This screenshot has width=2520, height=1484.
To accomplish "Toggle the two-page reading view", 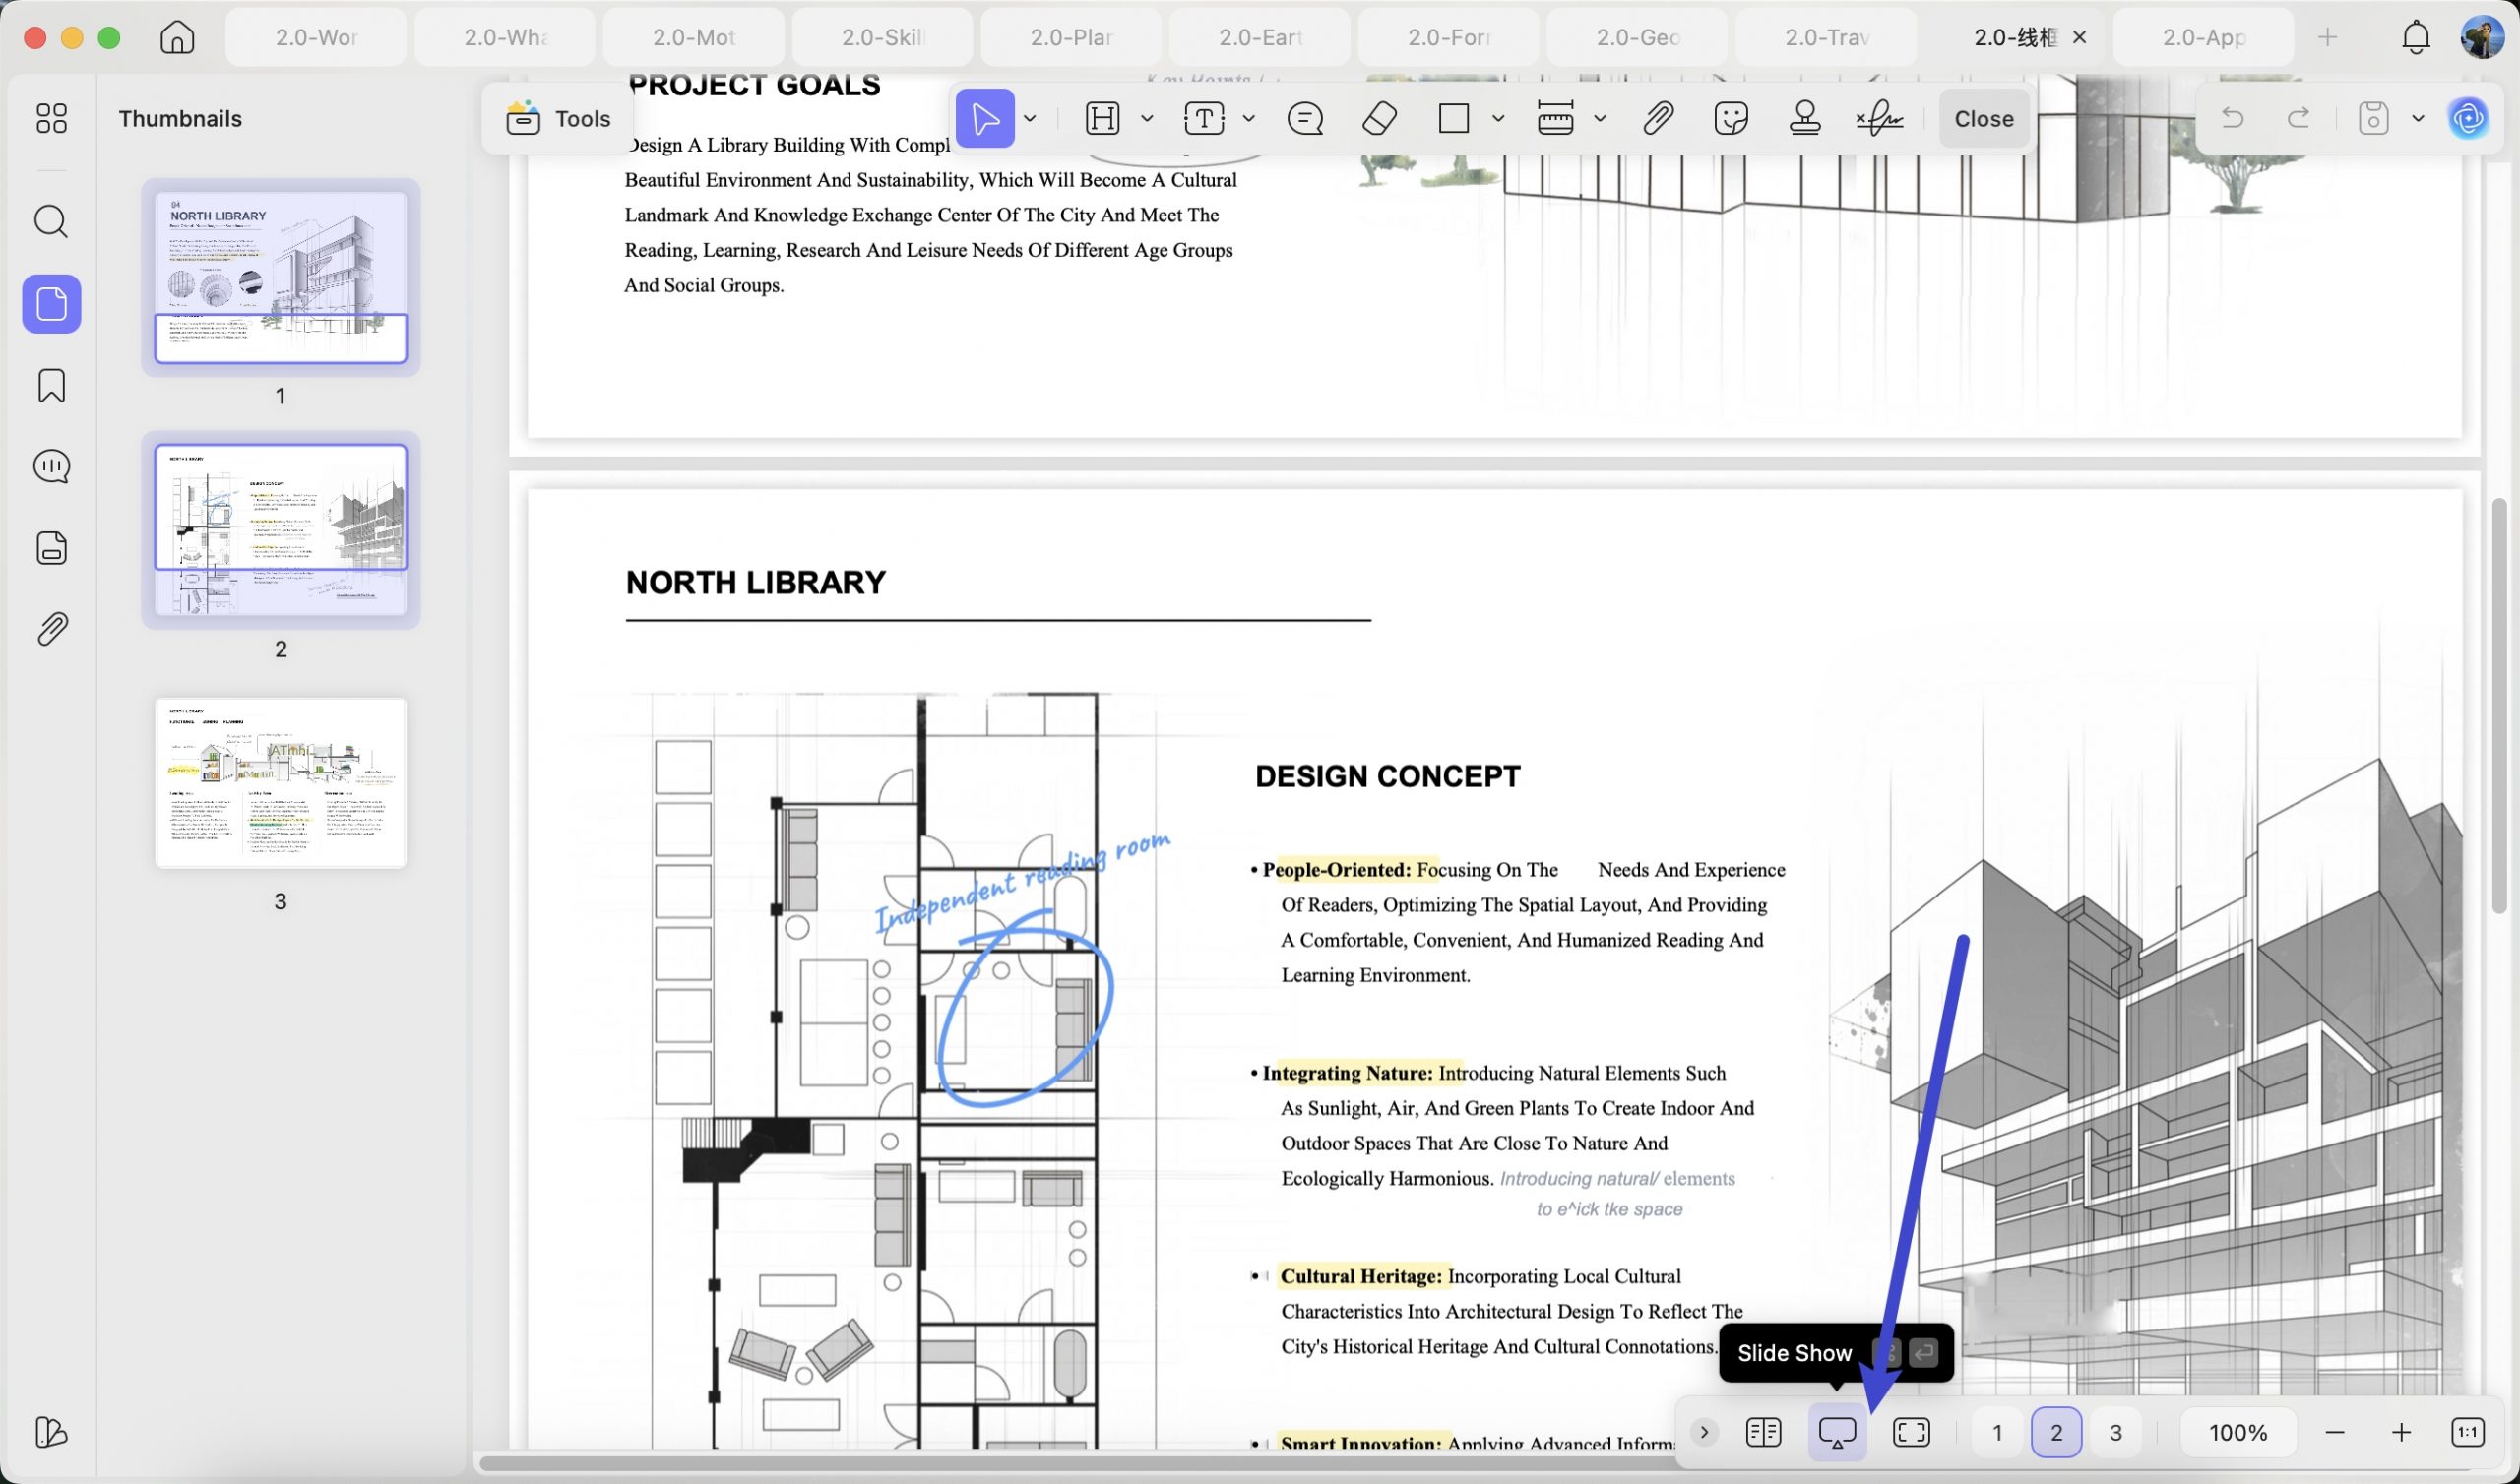I will point(1763,1433).
